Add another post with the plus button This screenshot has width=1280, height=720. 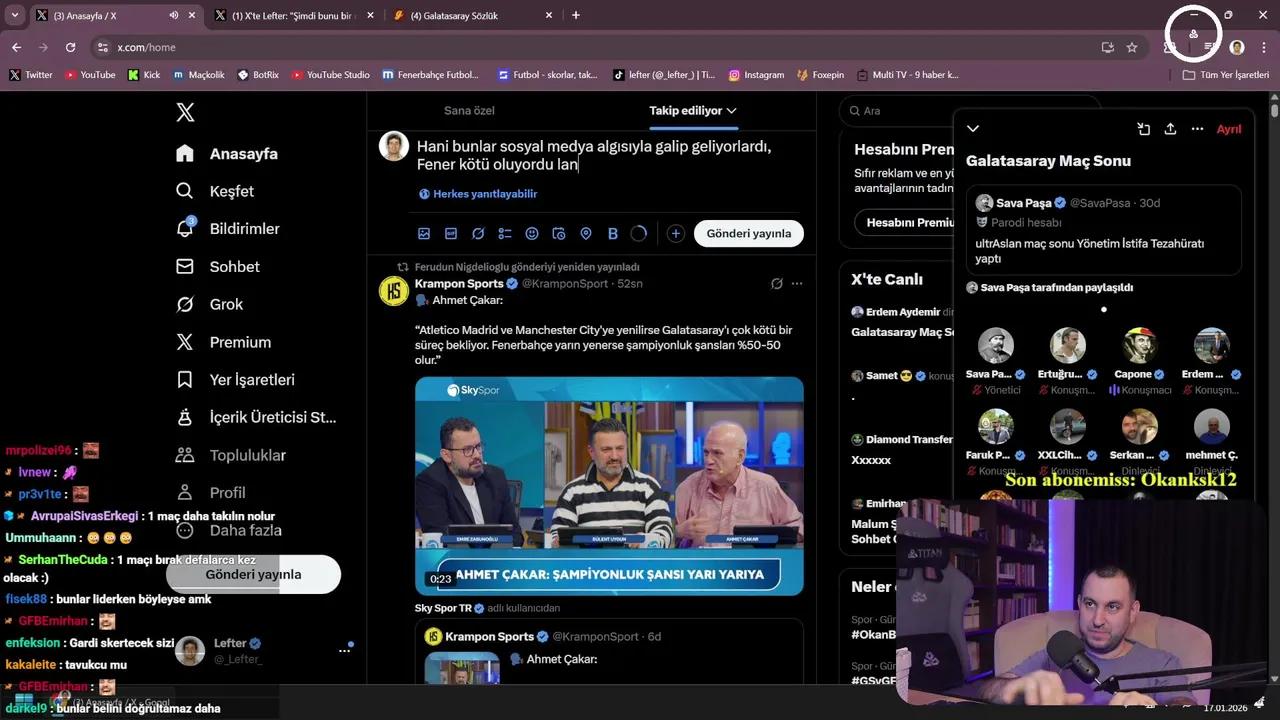coord(676,233)
